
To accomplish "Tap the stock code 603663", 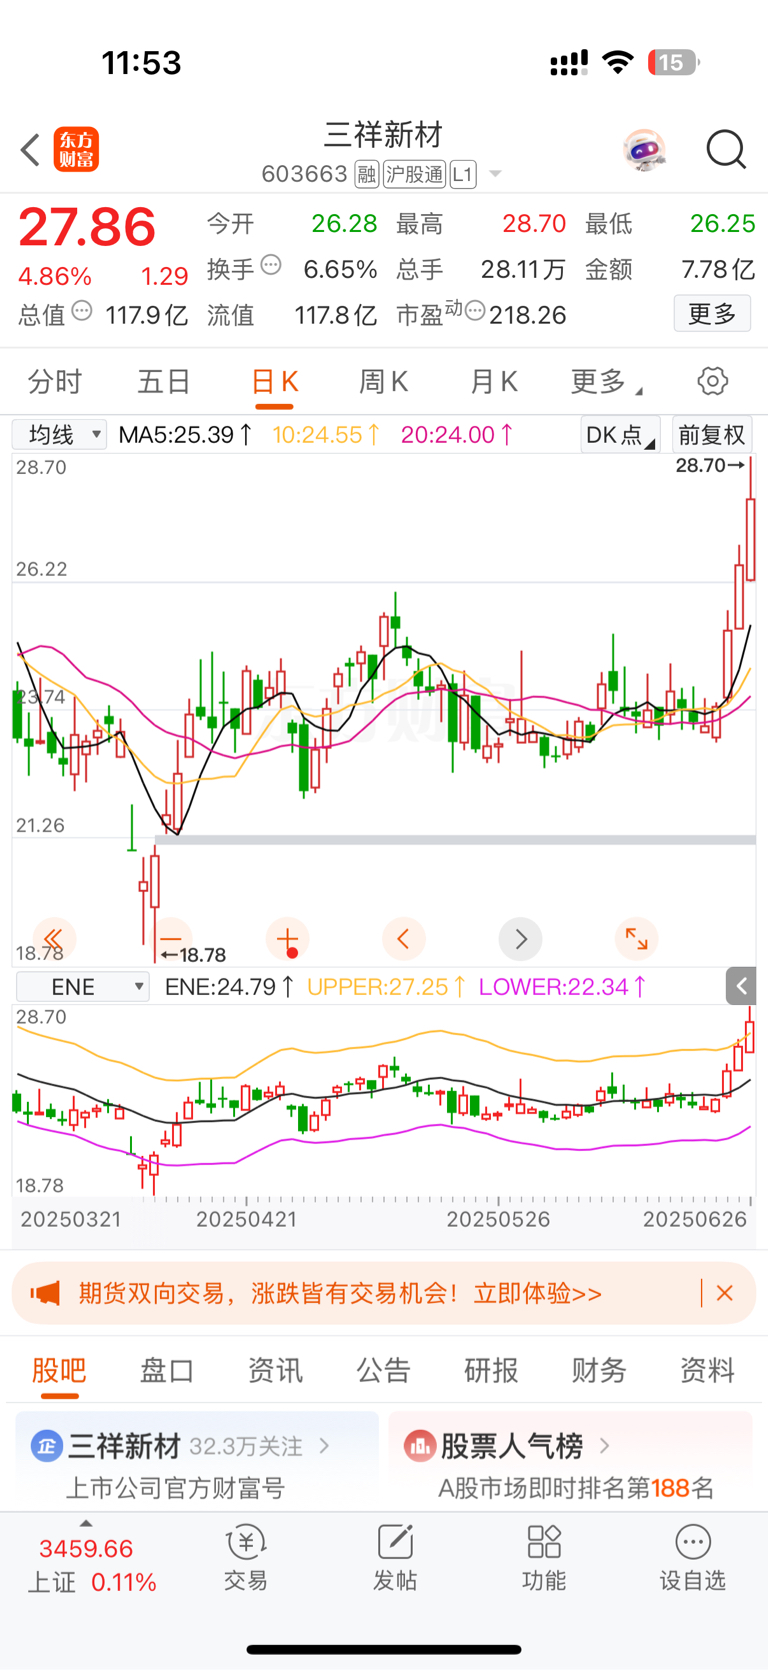I will click(x=304, y=175).
